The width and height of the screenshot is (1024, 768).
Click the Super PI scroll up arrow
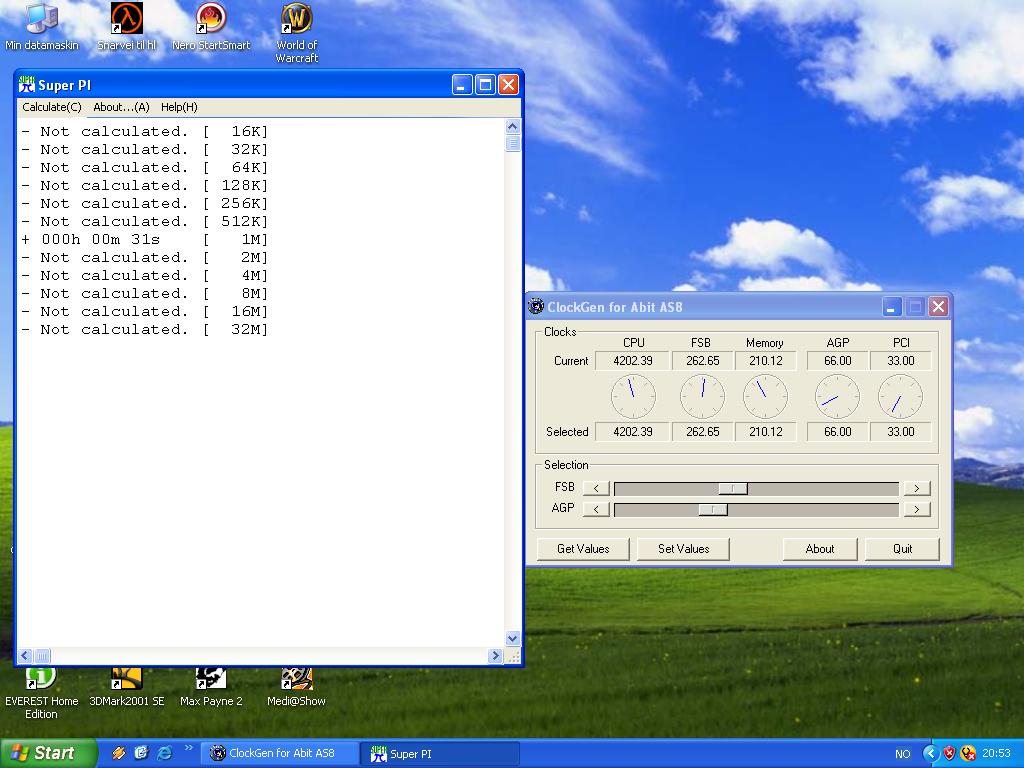click(x=513, y=127)
